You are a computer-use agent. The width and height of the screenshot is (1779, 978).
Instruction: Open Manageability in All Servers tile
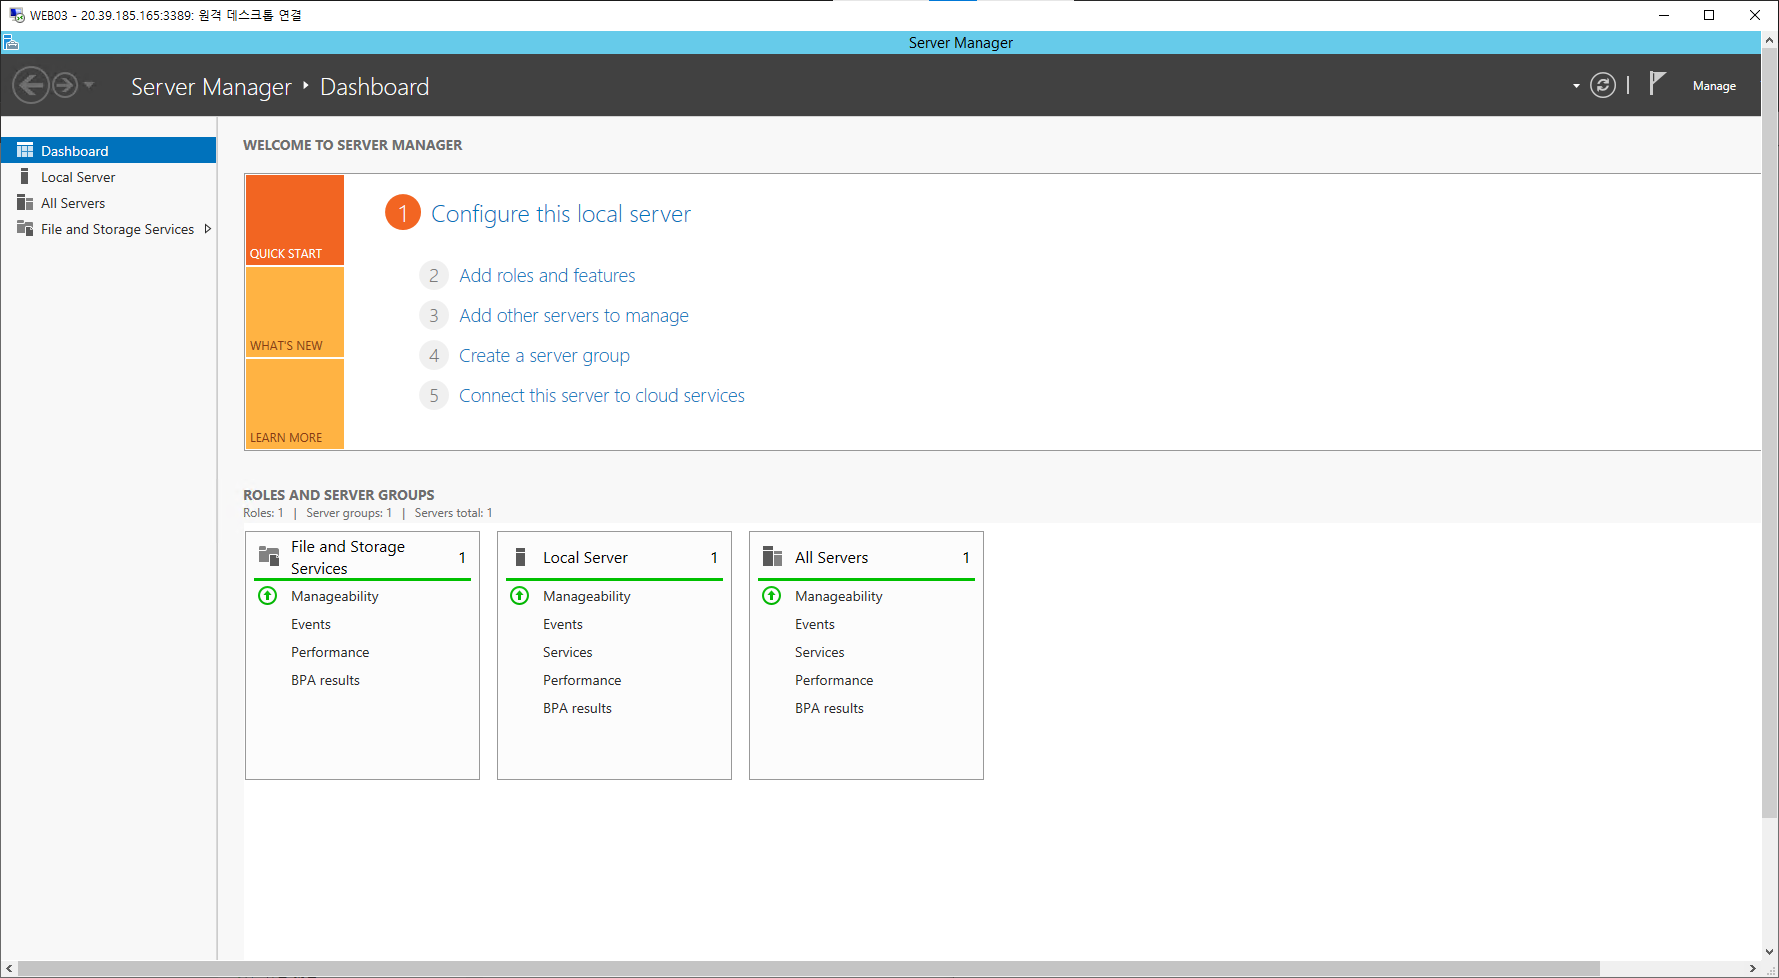839,596
